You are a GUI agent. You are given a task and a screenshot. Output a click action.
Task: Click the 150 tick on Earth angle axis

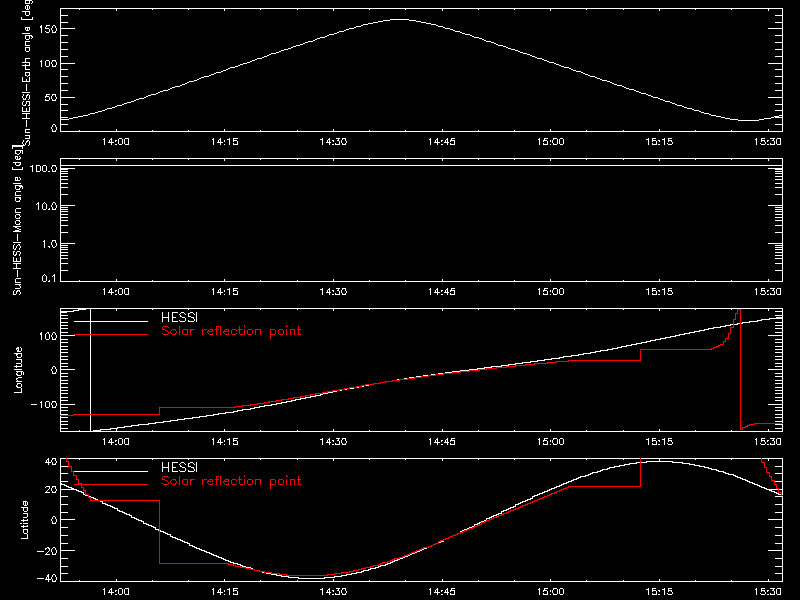(x=48, y=29)
